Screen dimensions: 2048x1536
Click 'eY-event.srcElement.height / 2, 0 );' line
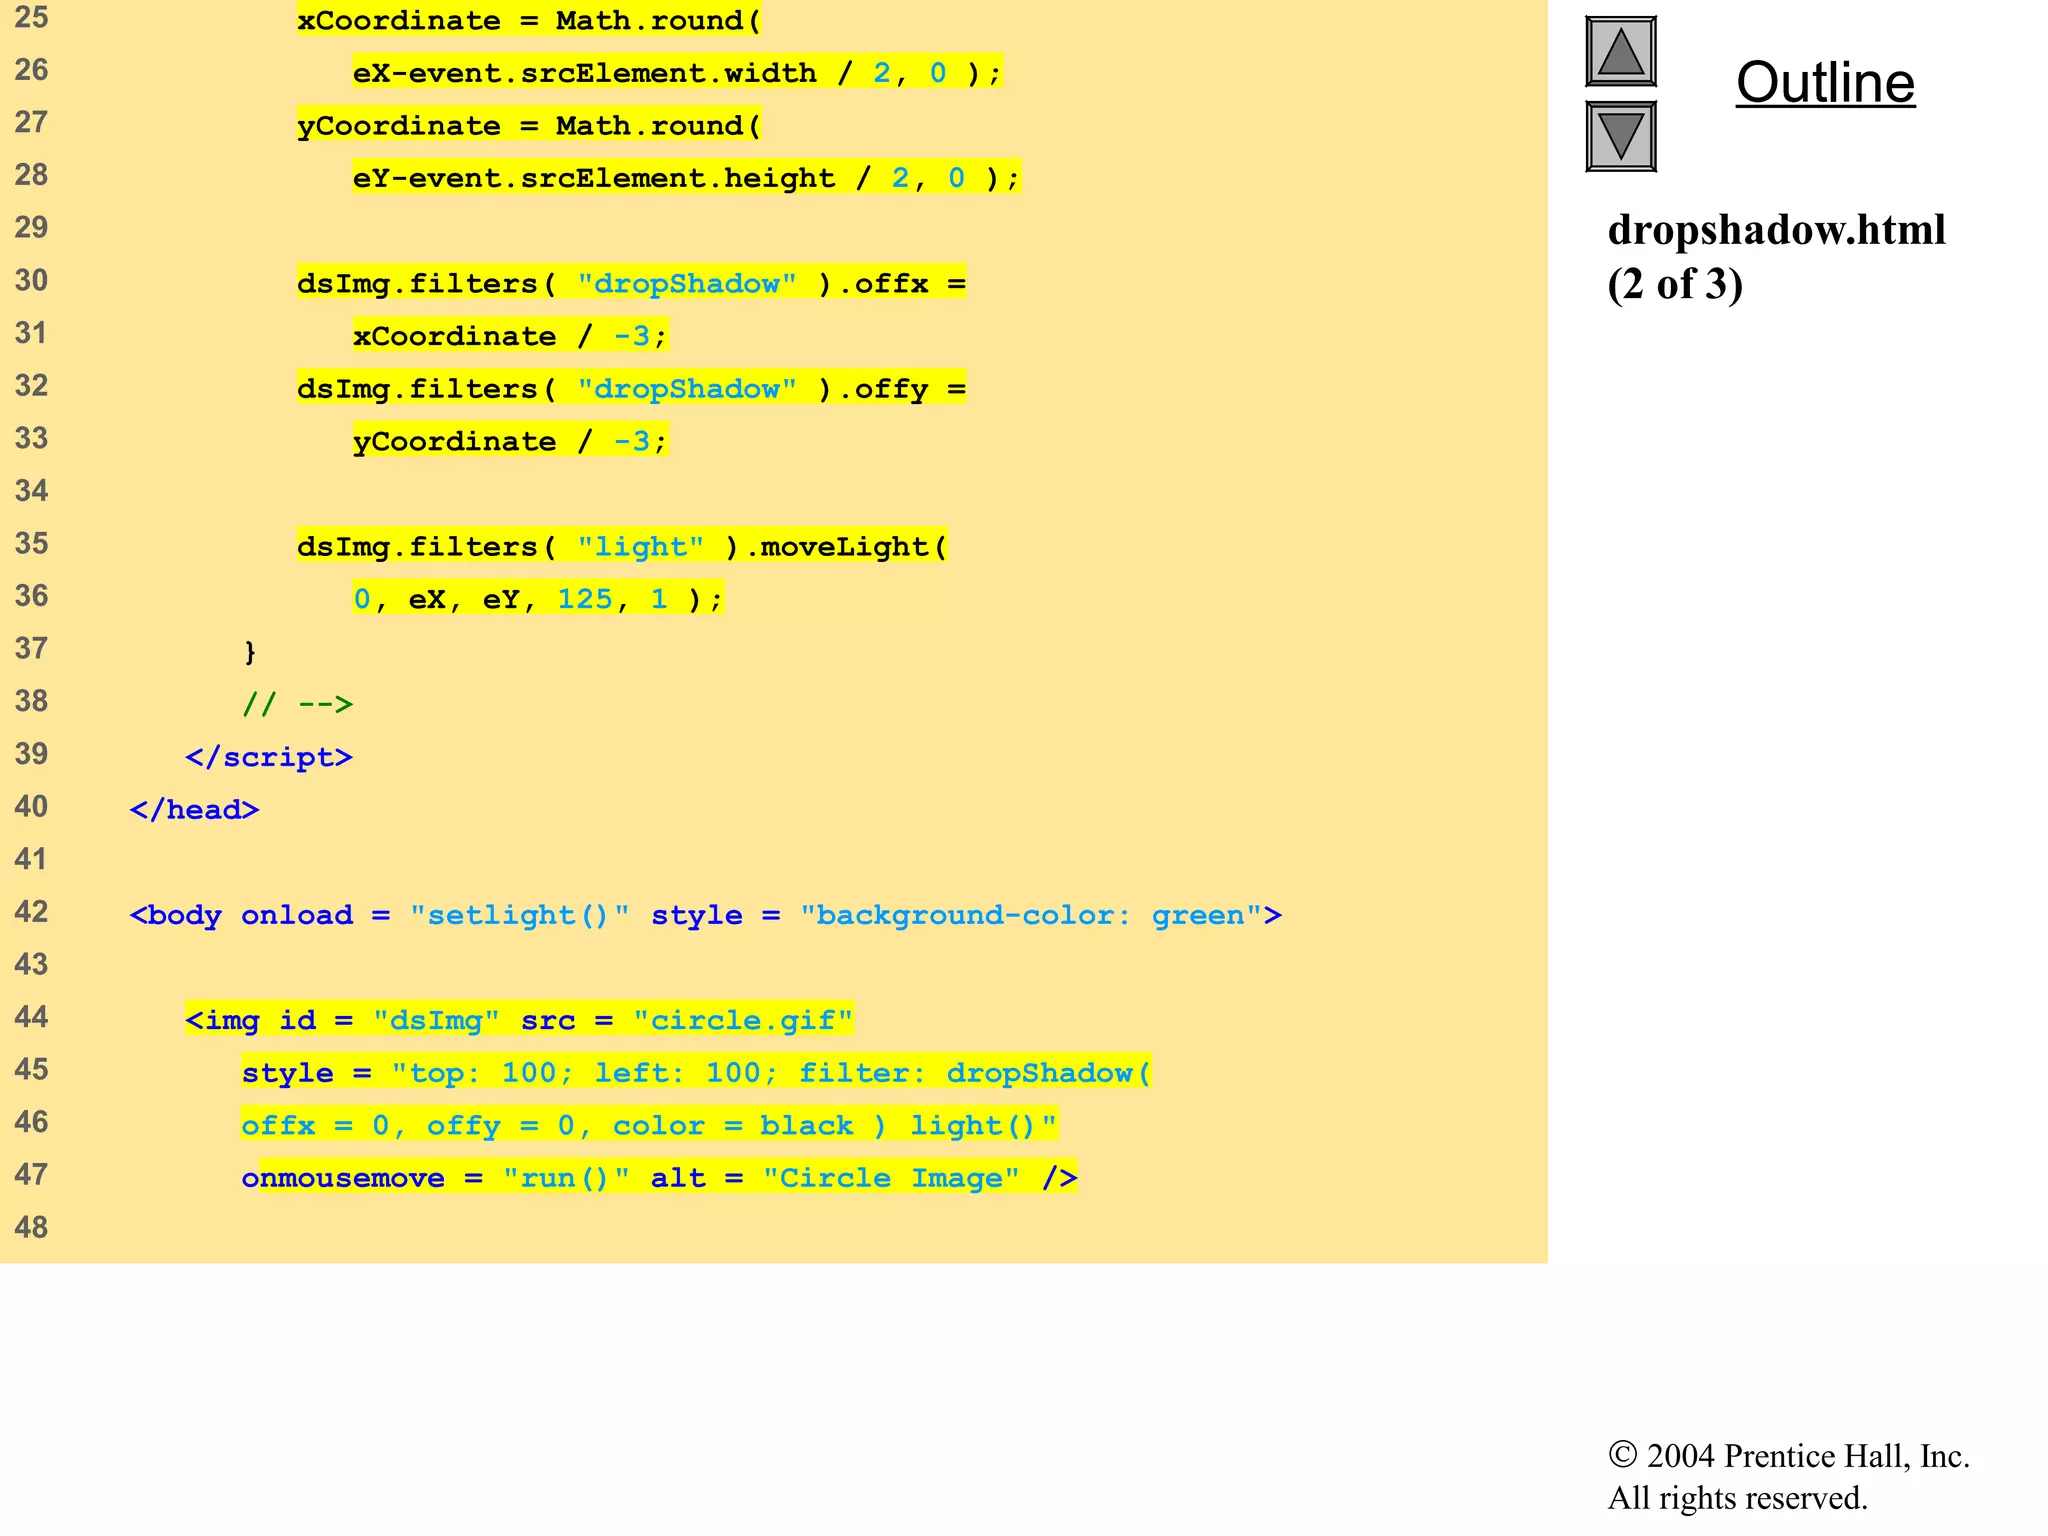(686, 178)
